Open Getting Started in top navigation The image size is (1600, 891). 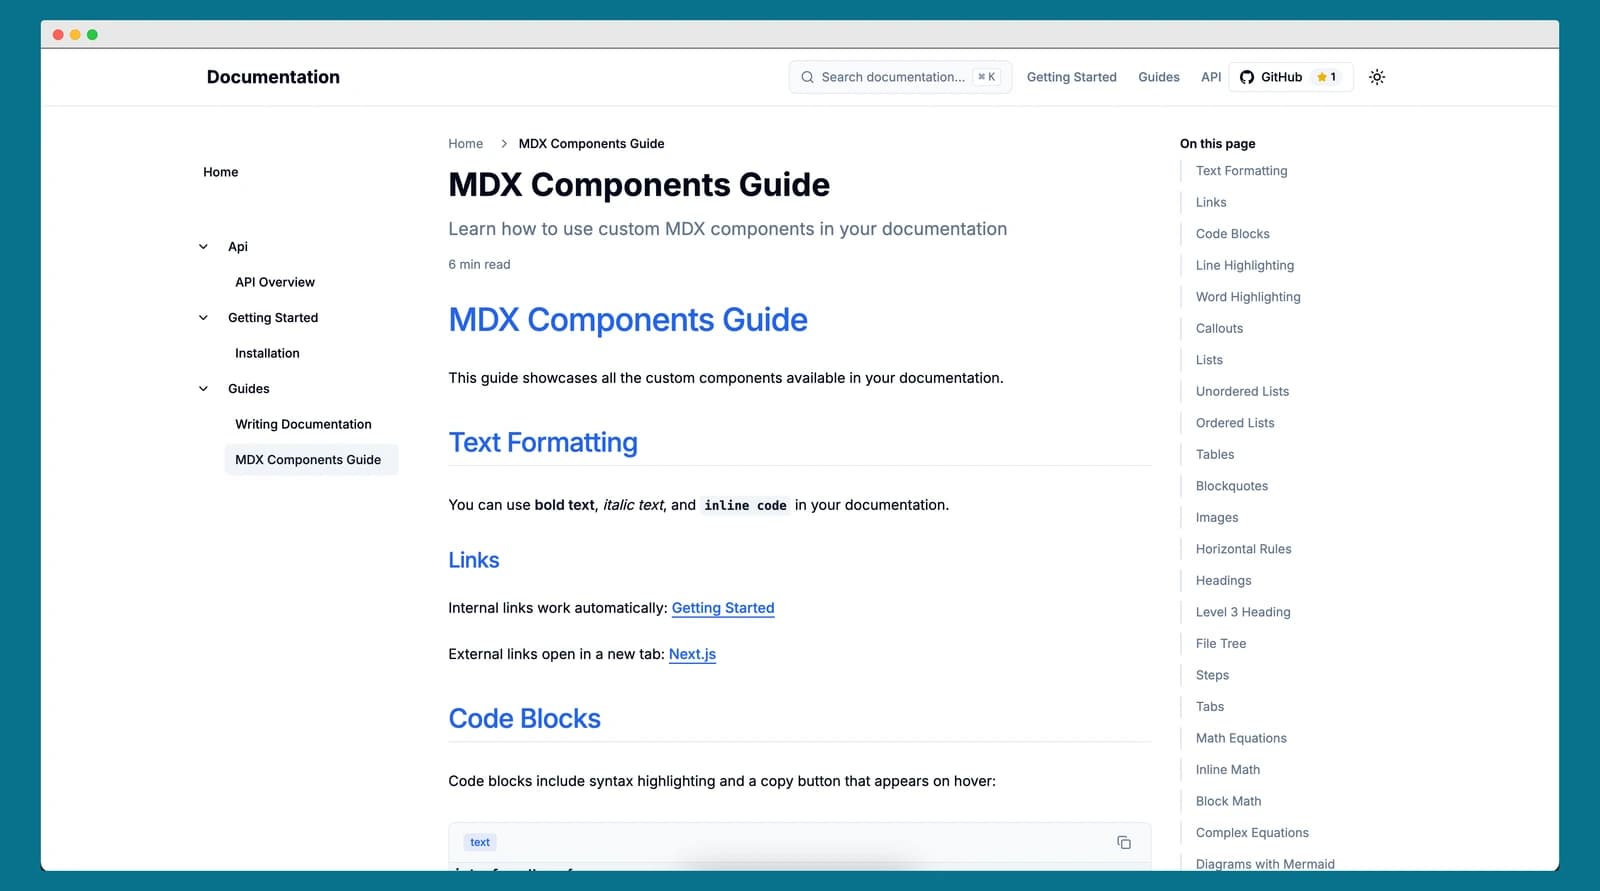pos(1071,77)
